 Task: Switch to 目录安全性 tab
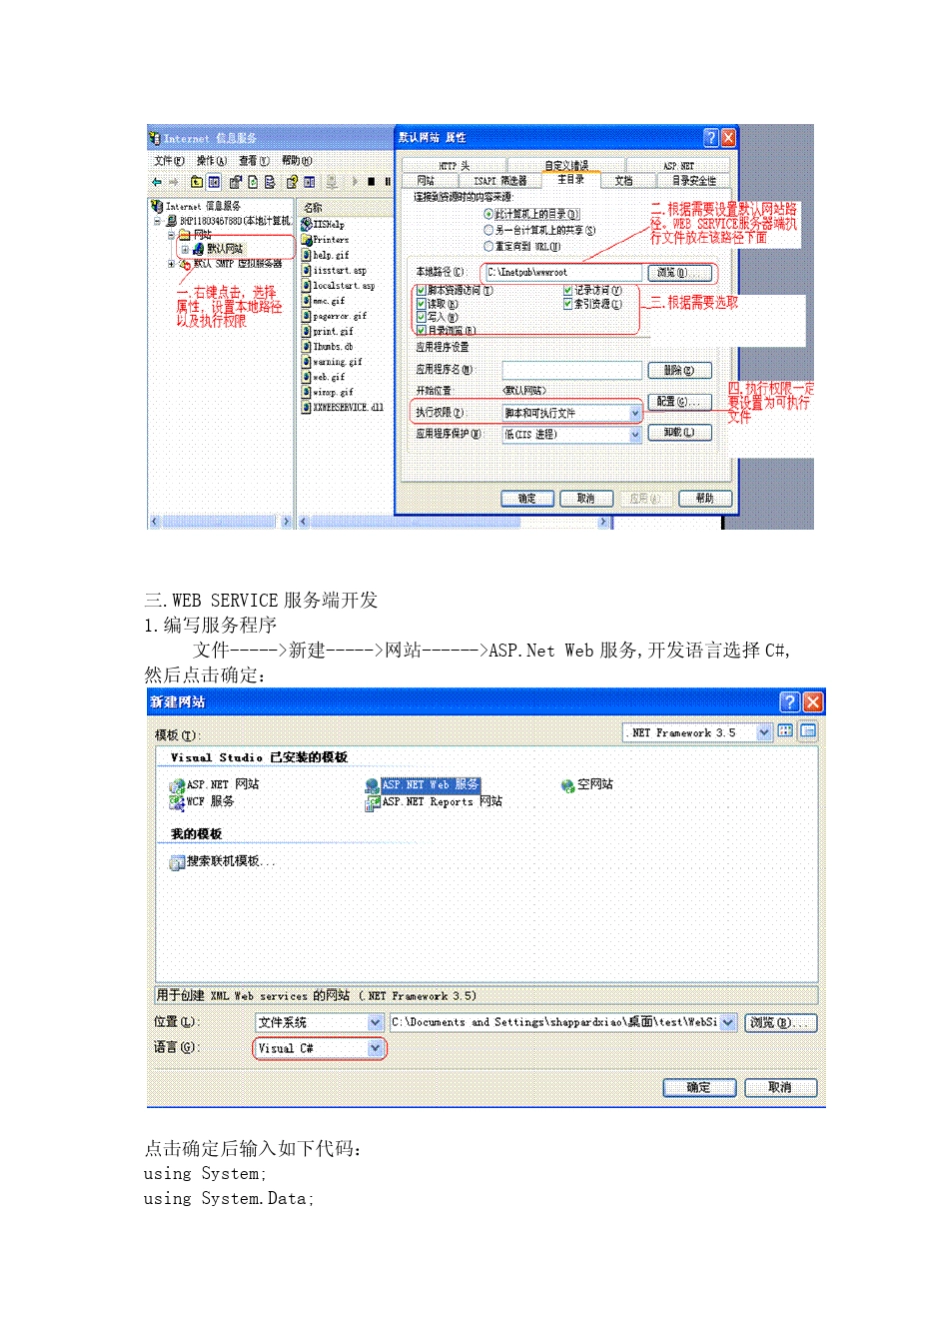click(x=693, y=180)
